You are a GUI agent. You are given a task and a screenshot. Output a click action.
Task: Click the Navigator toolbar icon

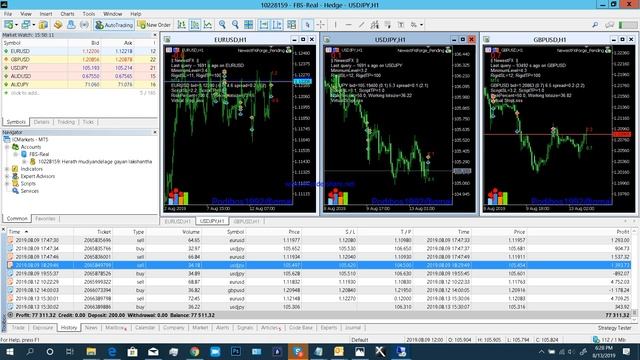pos(71,25)
